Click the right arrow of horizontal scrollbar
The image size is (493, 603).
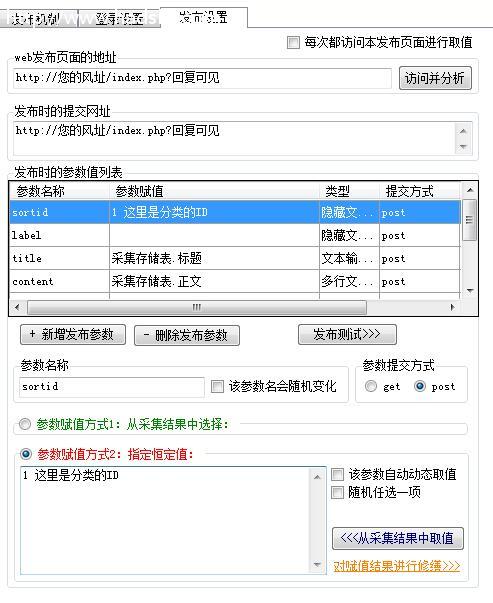click(452, 307)
